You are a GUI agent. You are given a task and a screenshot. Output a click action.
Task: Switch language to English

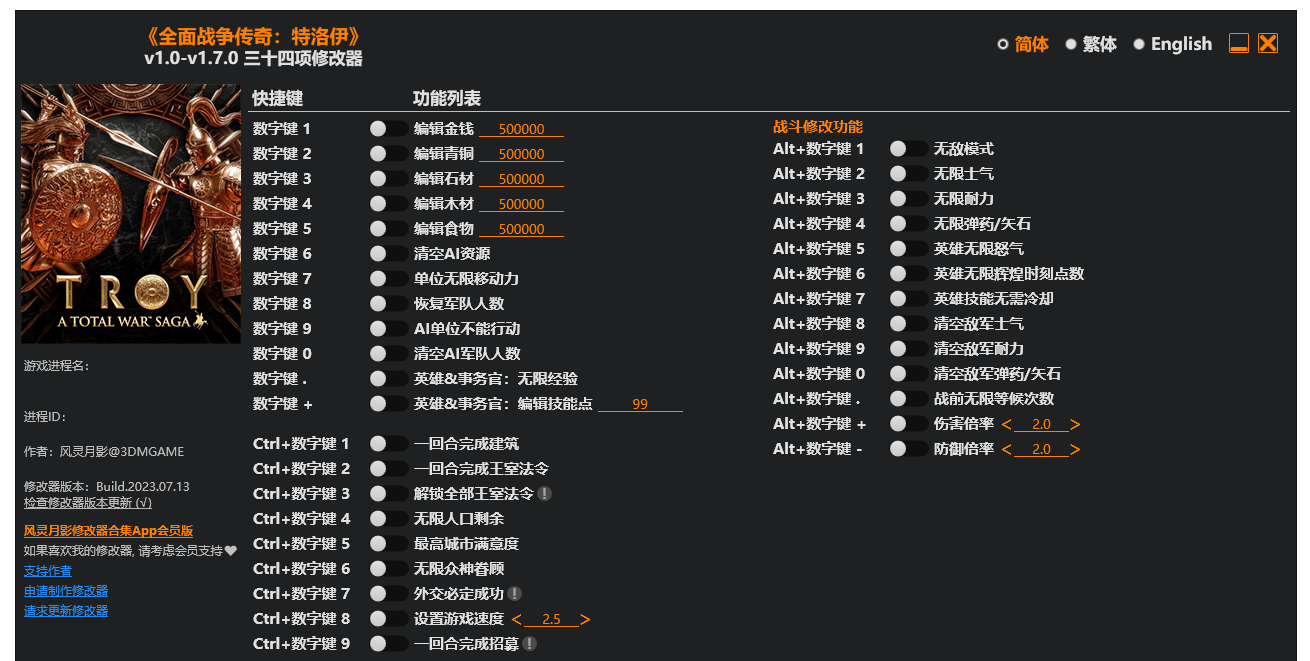(x=1172, y=44)
